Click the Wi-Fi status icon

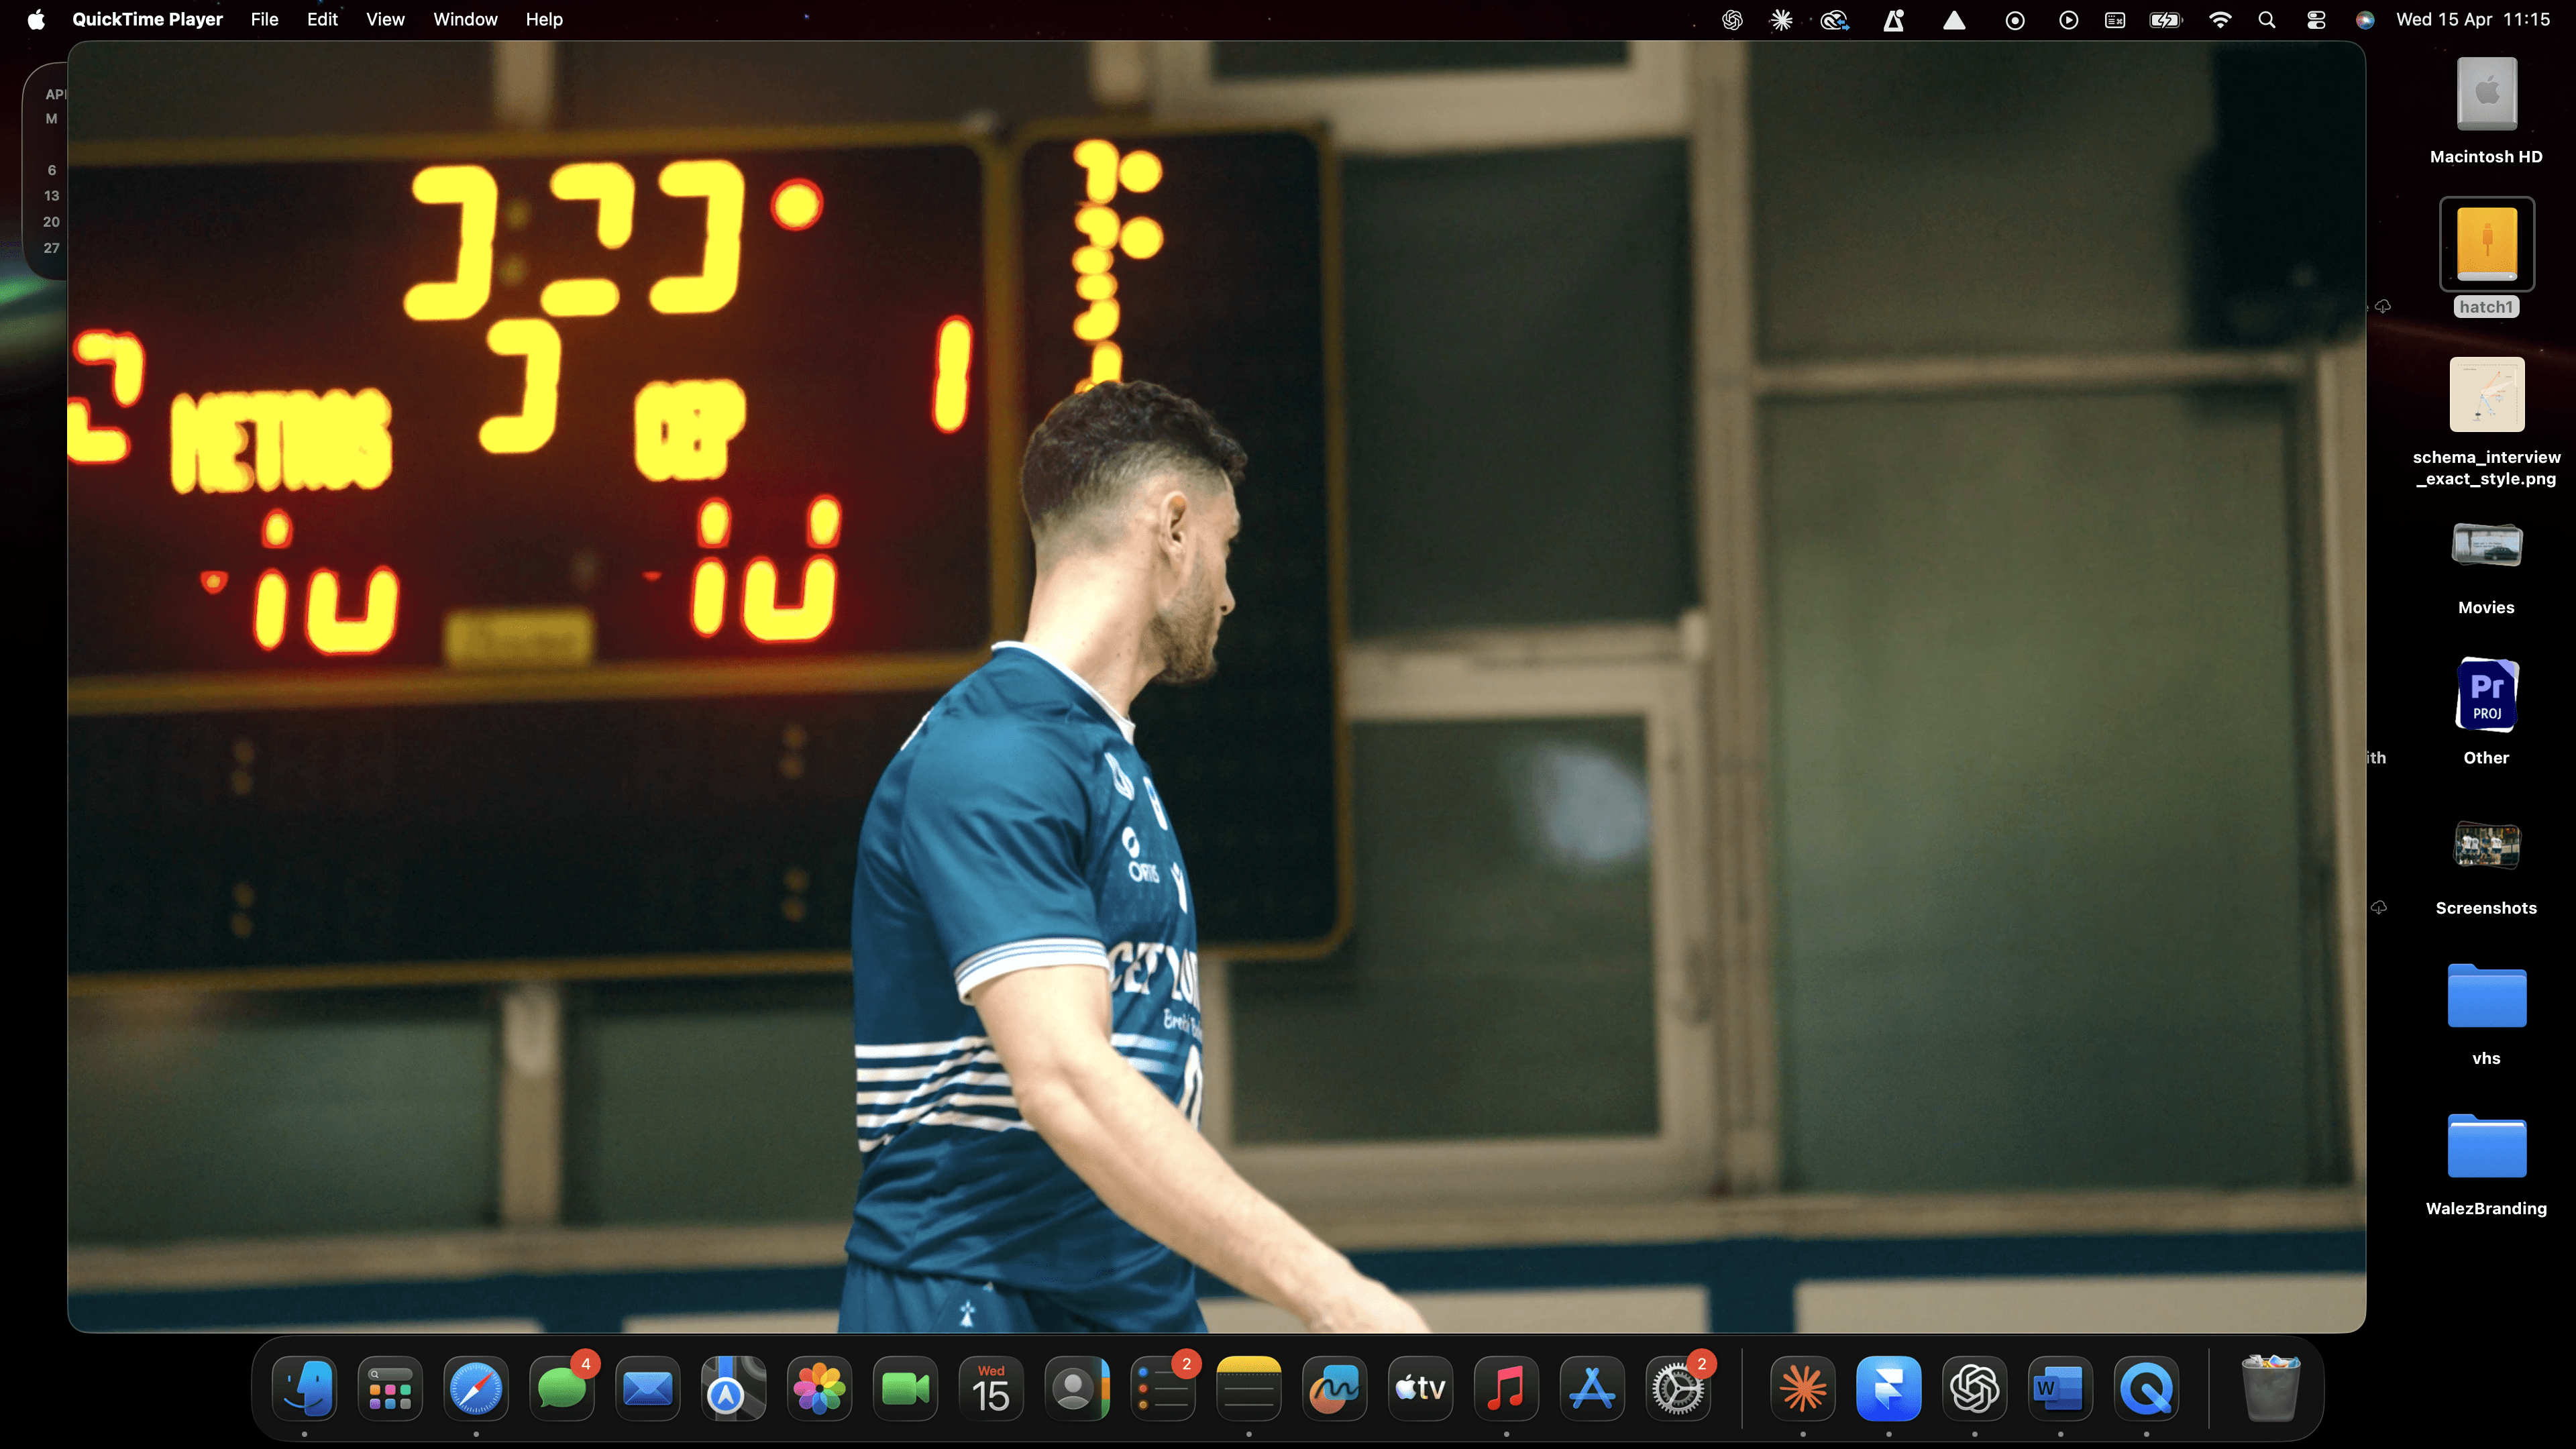point(2219,19)
